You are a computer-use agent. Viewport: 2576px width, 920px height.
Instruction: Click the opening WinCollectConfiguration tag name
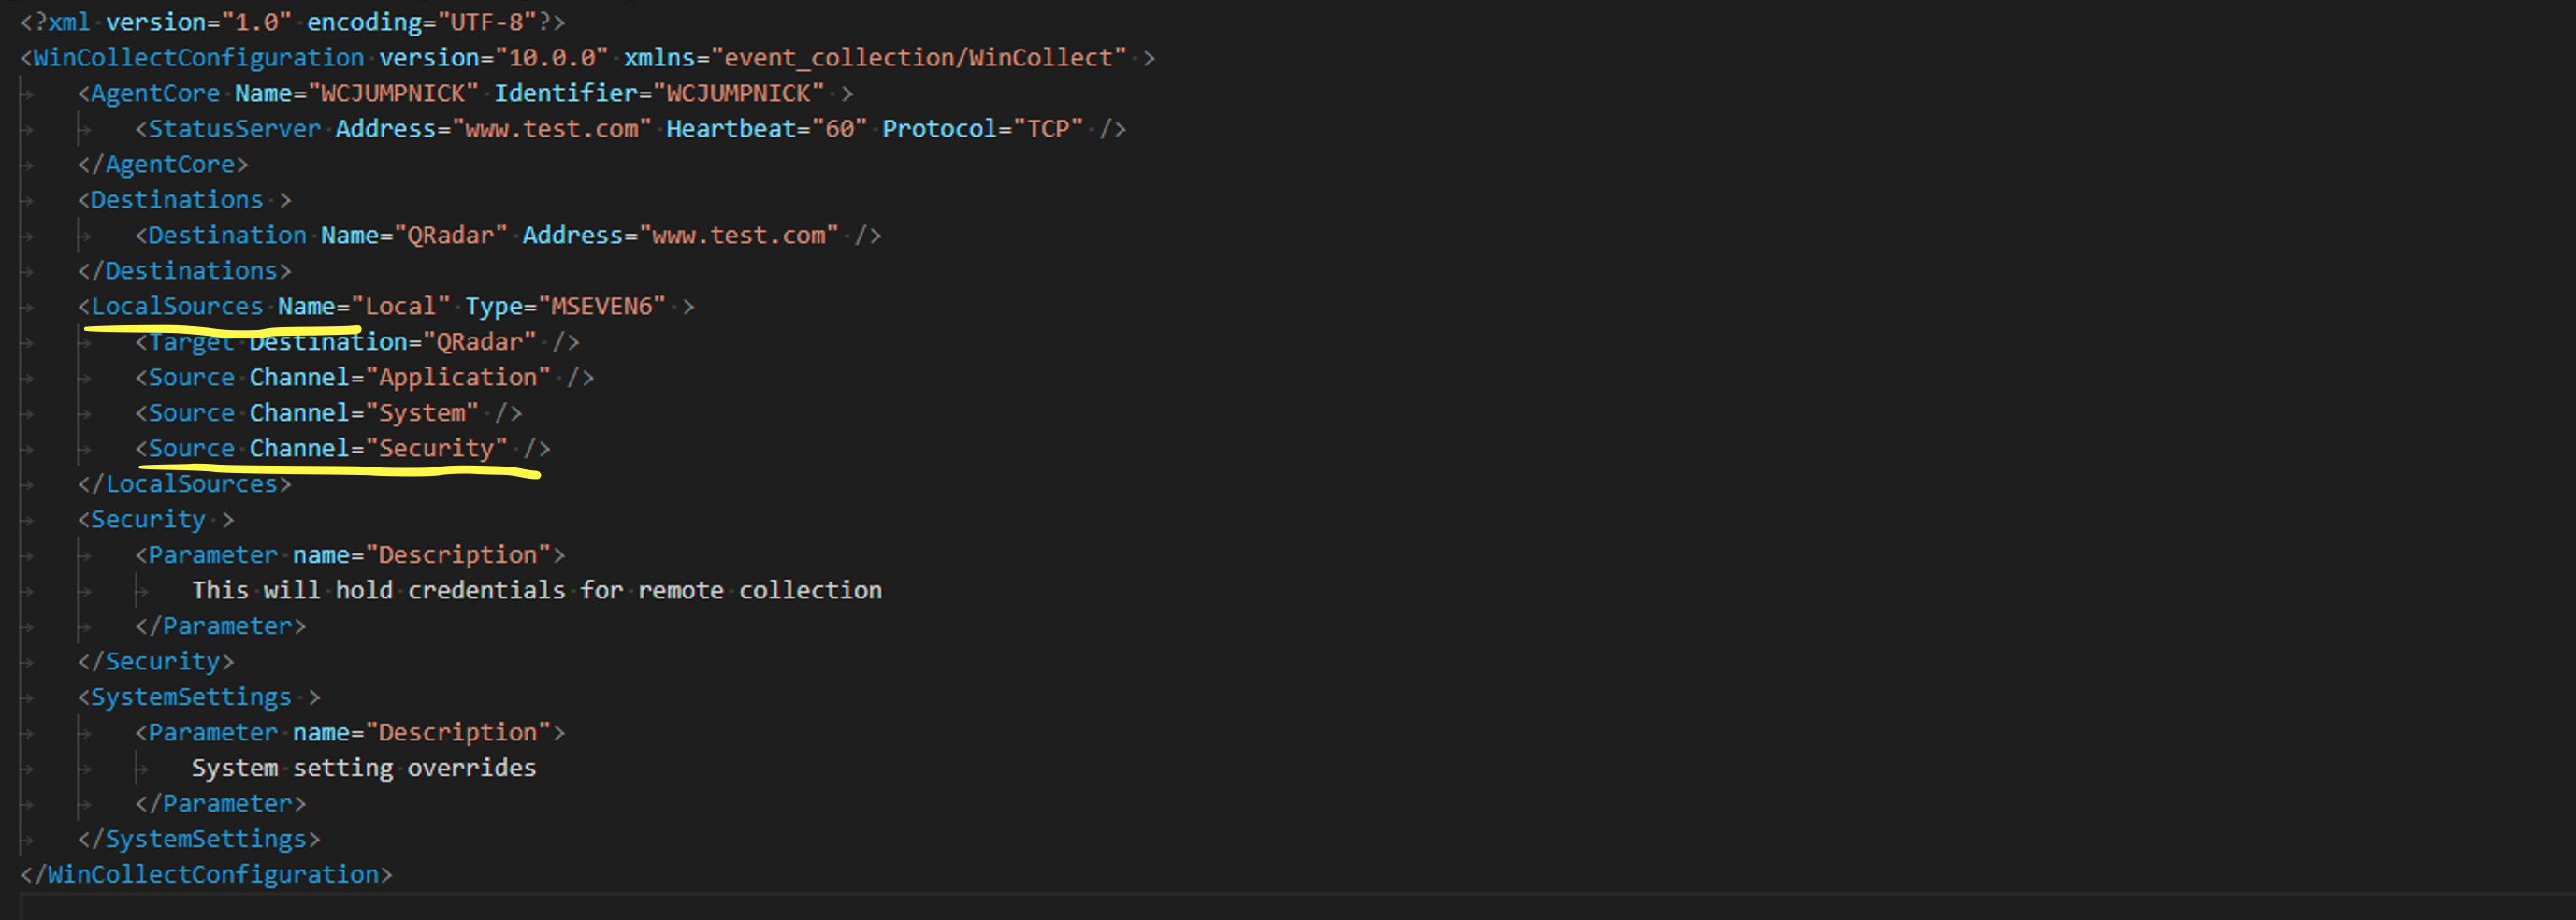(x=198, y=58)
